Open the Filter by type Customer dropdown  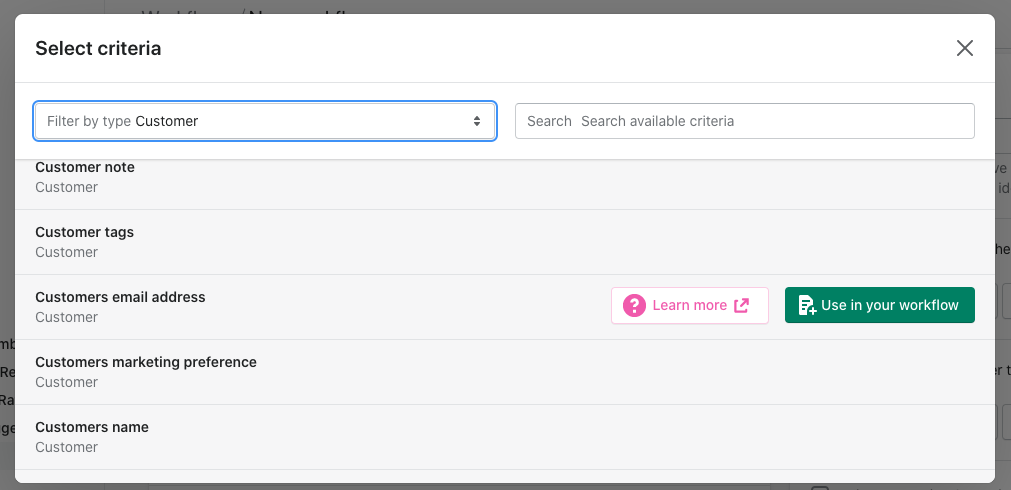(265, 121)
